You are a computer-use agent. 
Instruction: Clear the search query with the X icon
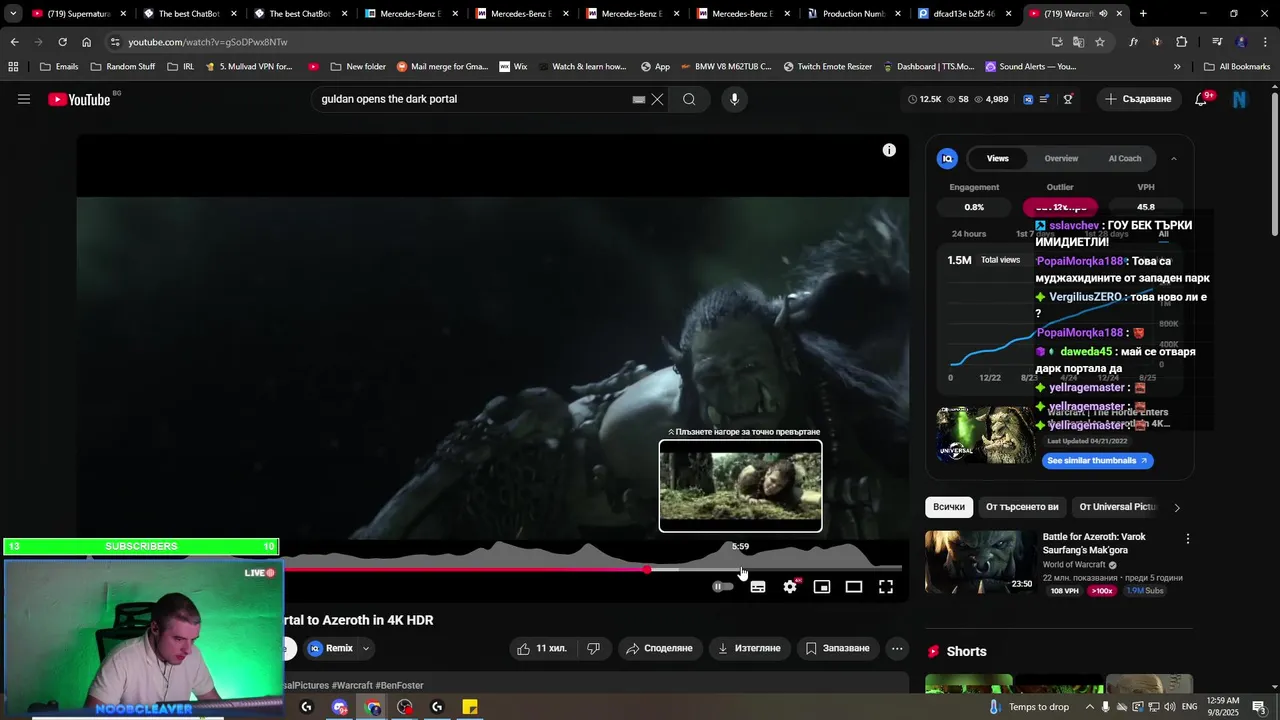point(657,99)
